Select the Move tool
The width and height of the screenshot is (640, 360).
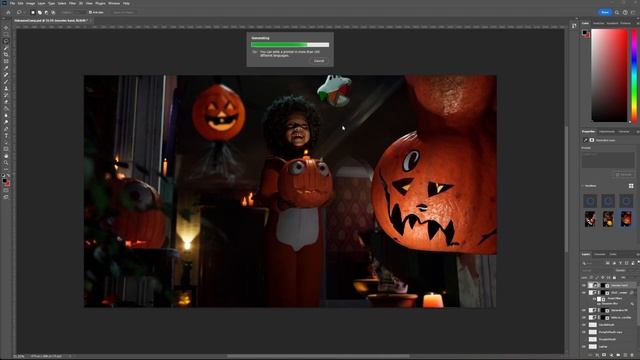(x=6, y=28)
